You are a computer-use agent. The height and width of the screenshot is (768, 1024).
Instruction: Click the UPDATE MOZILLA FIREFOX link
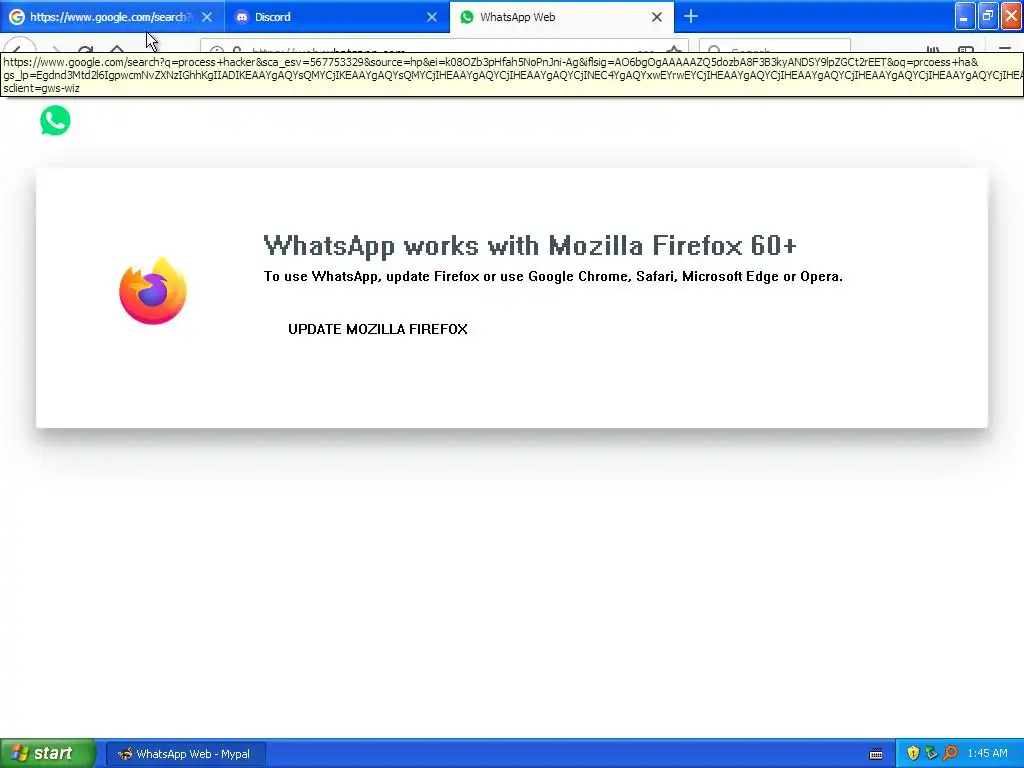point(377,329)
